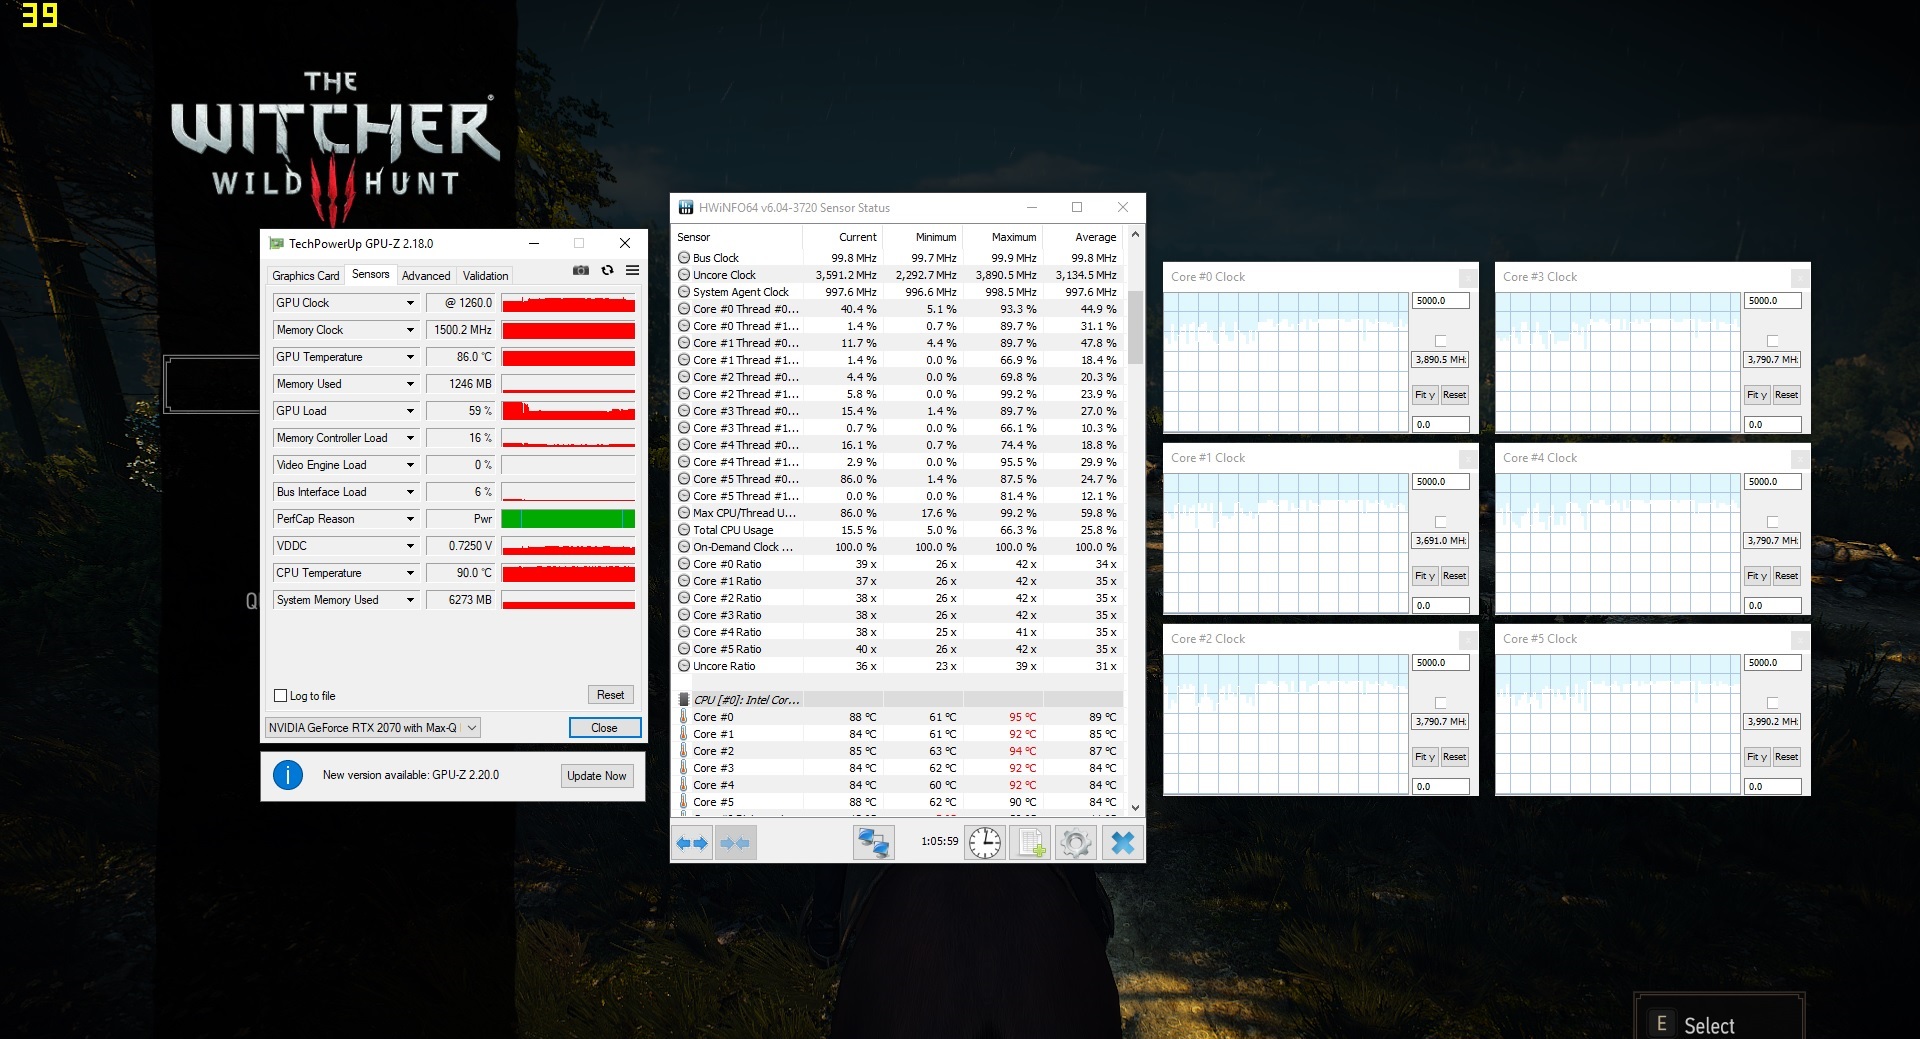Open the PerfCap Reason sensor dropdown
This screenshot has height=1039, width=1920.
coord(410,519)
